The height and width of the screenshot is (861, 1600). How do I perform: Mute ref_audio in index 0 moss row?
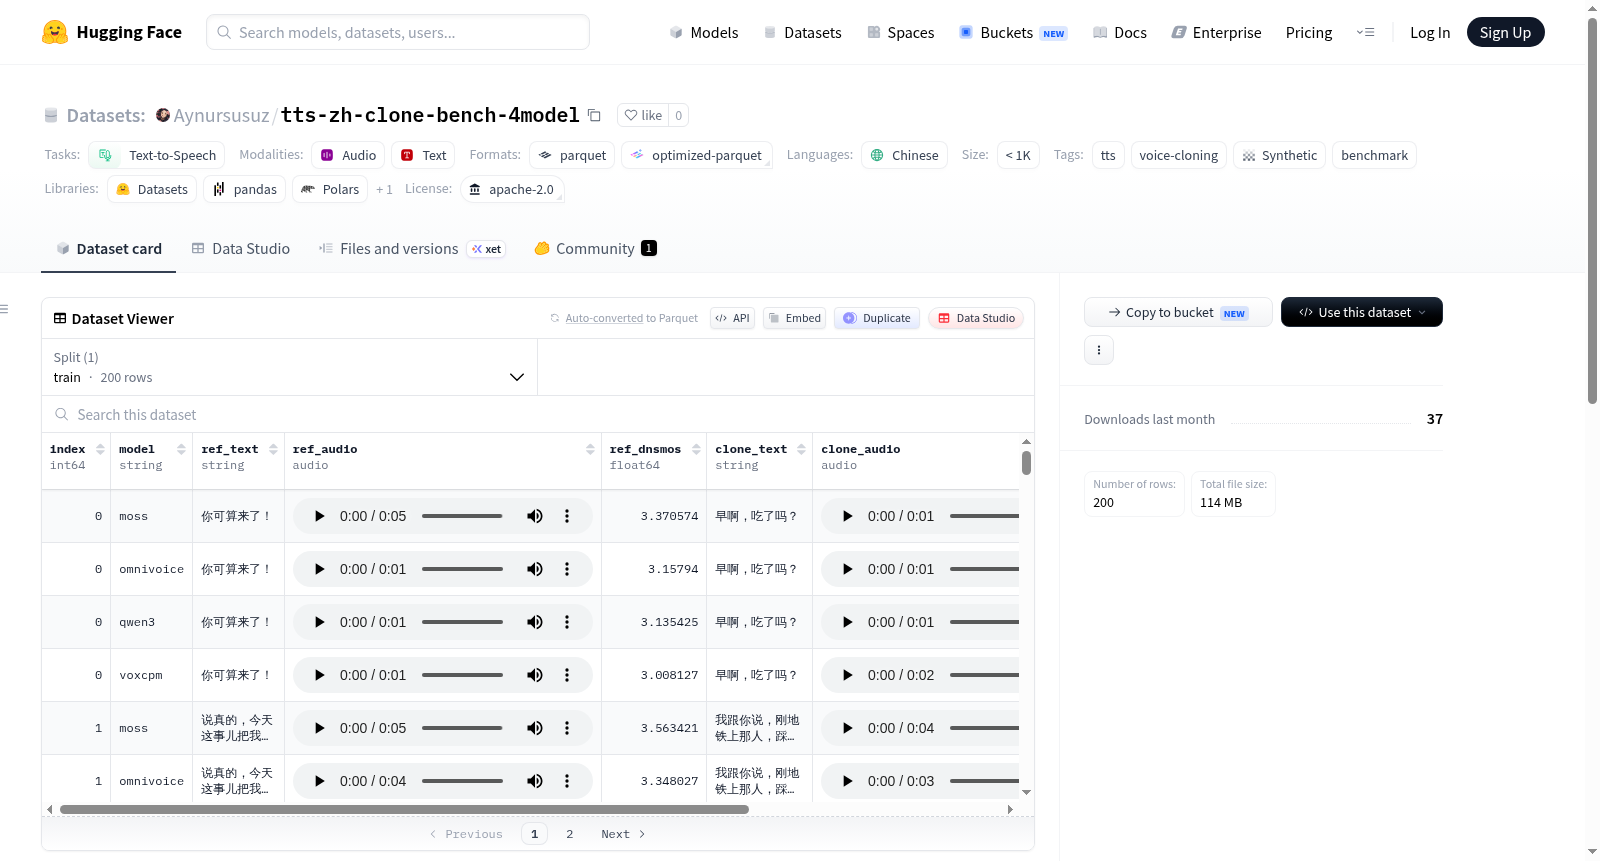[535, 516]
